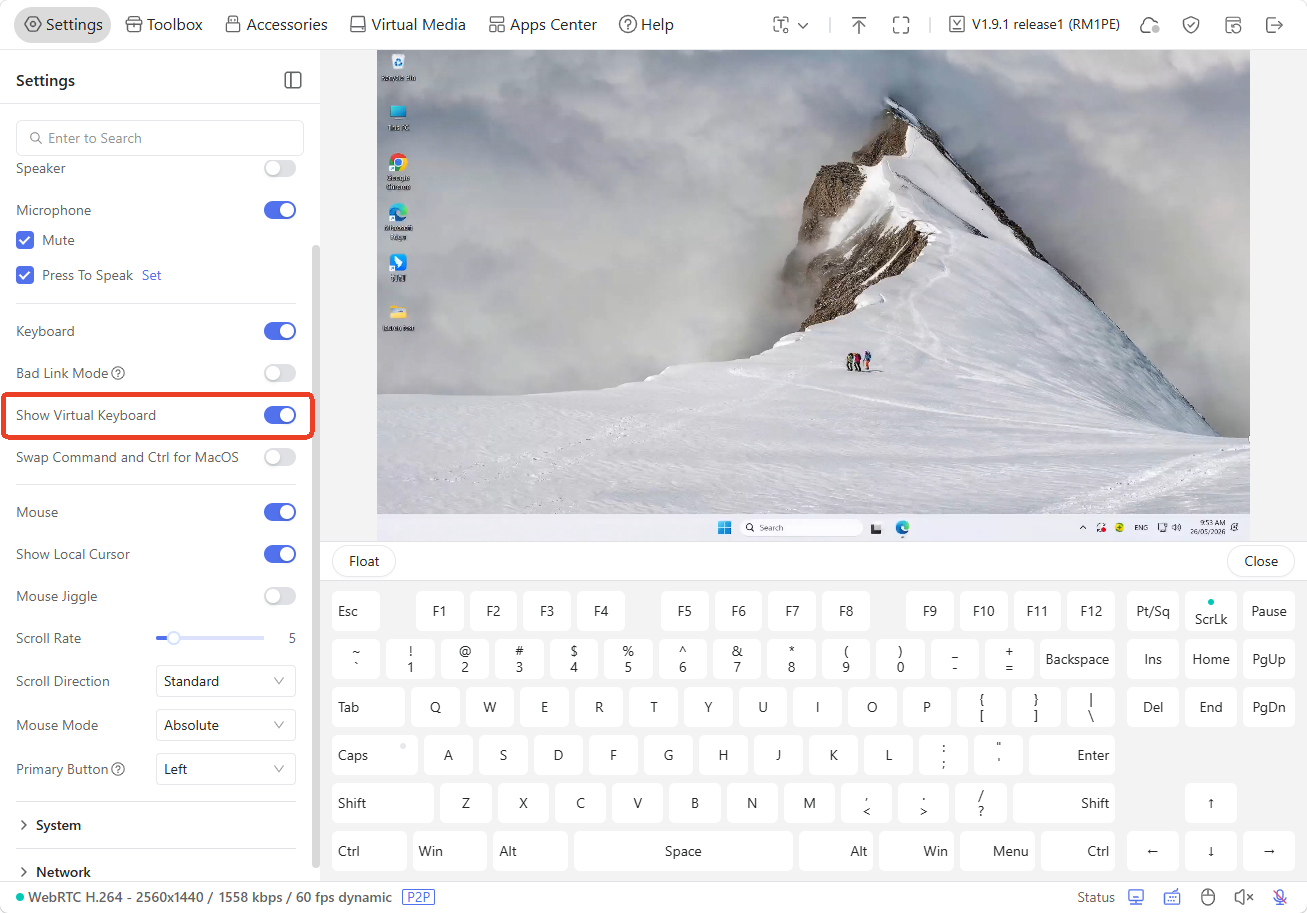Enable the Mouse Jiggle toggle
This screenshot has width=1307, height=913.
point(280,596)
